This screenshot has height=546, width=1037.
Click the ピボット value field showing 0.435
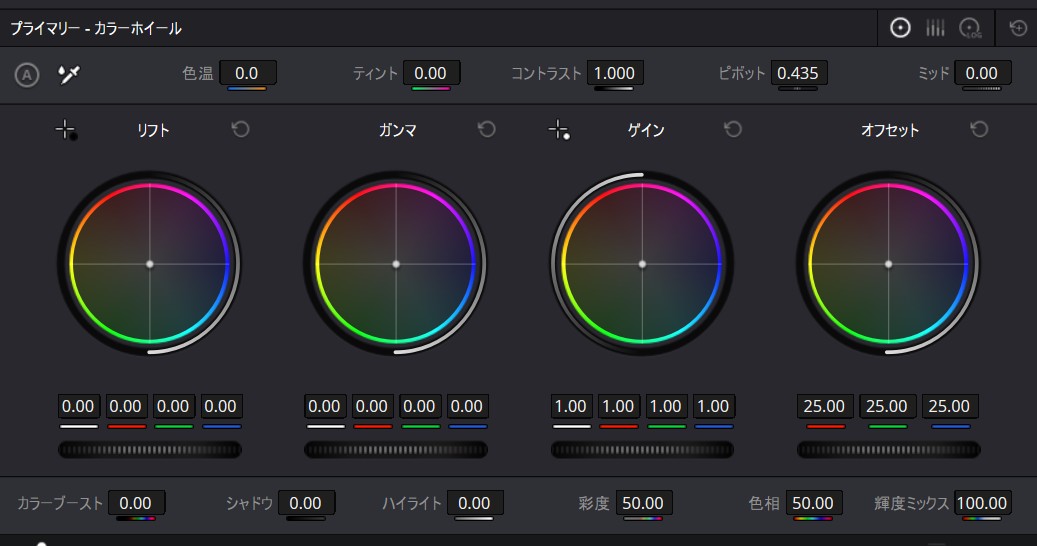(x=798, y=73)
